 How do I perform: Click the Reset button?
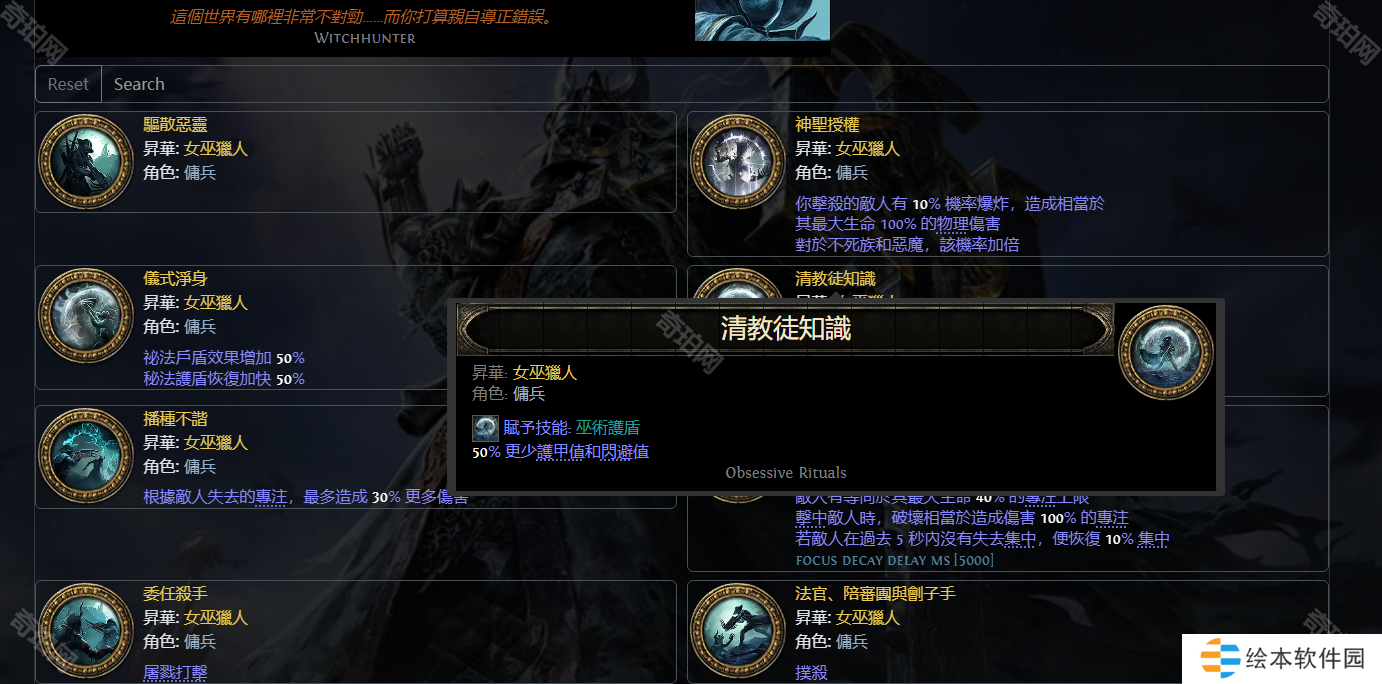(68, 84)
